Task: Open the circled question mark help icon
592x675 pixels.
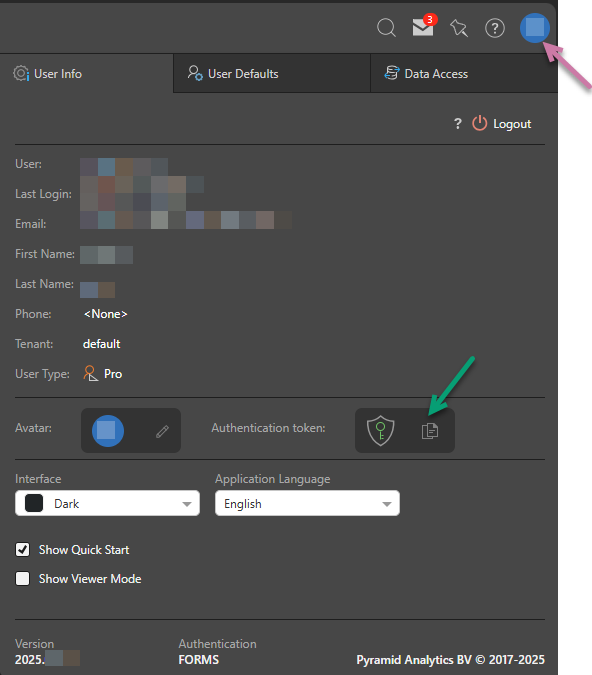Action: [495, 28]
